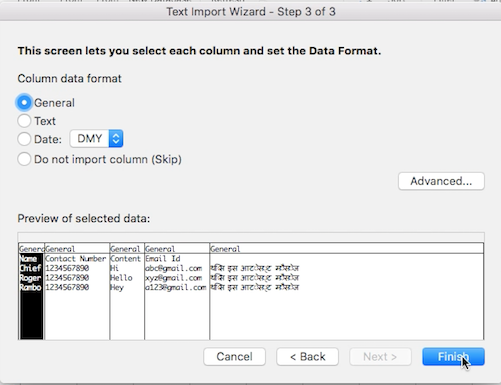Select the Hindi text column in preview
501x385 pixels.
(x=347, y=292)
